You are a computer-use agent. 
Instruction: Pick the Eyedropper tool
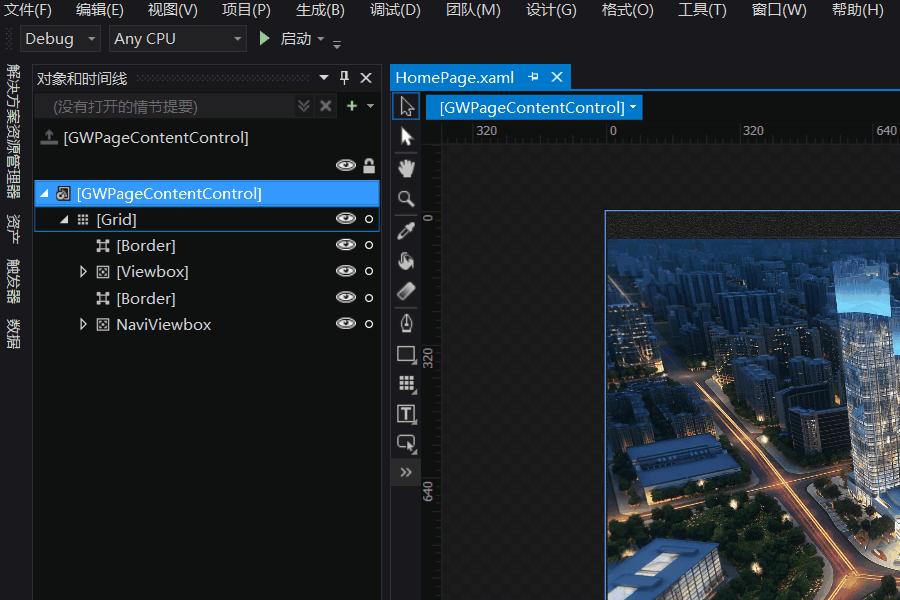click(406, 231)
